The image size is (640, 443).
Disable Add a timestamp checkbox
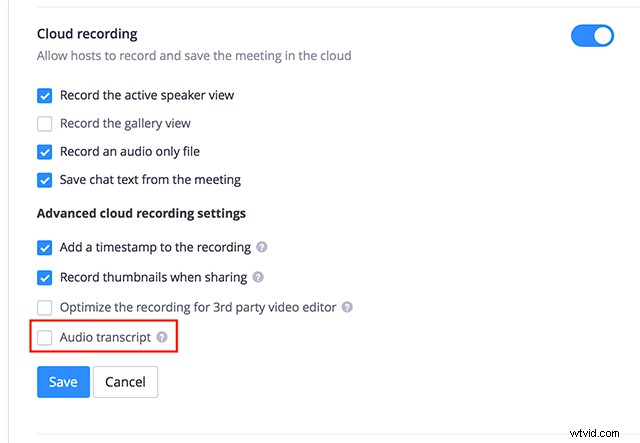coord(44,247)
